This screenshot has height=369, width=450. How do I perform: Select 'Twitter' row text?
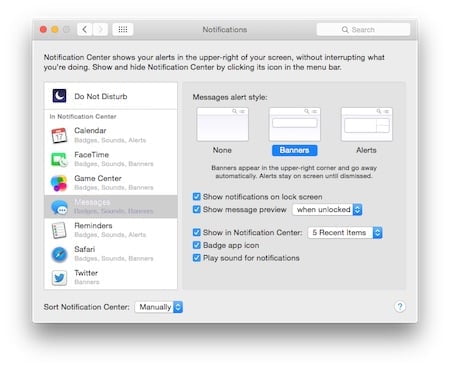tap(86, 273)
